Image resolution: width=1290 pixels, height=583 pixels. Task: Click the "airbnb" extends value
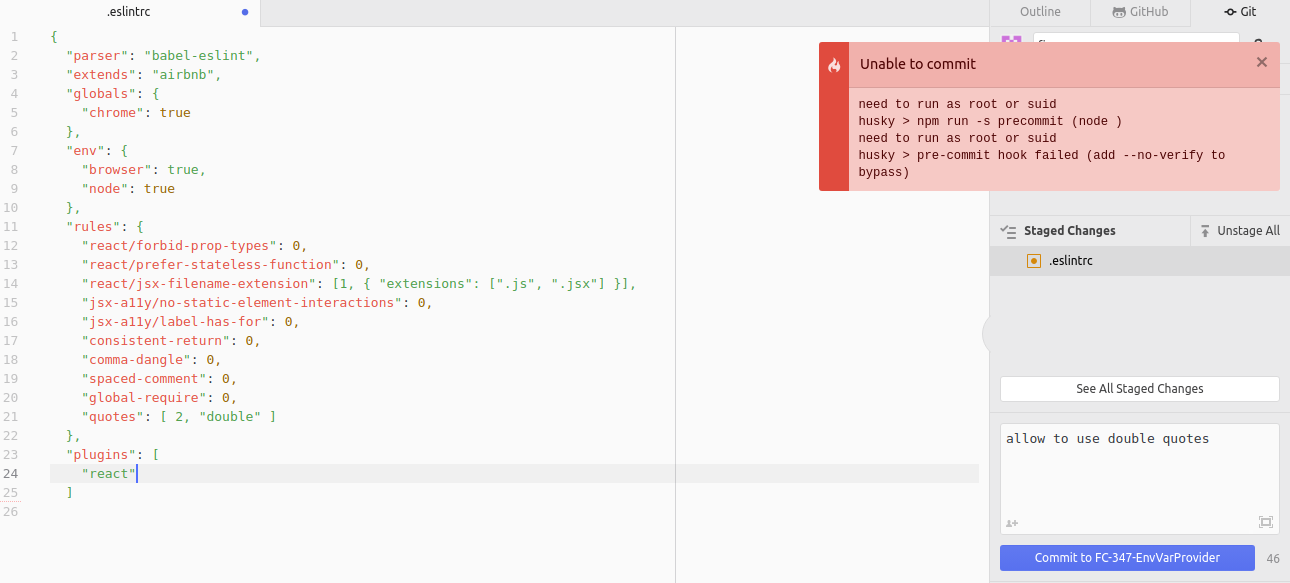[x=183, y=75]
